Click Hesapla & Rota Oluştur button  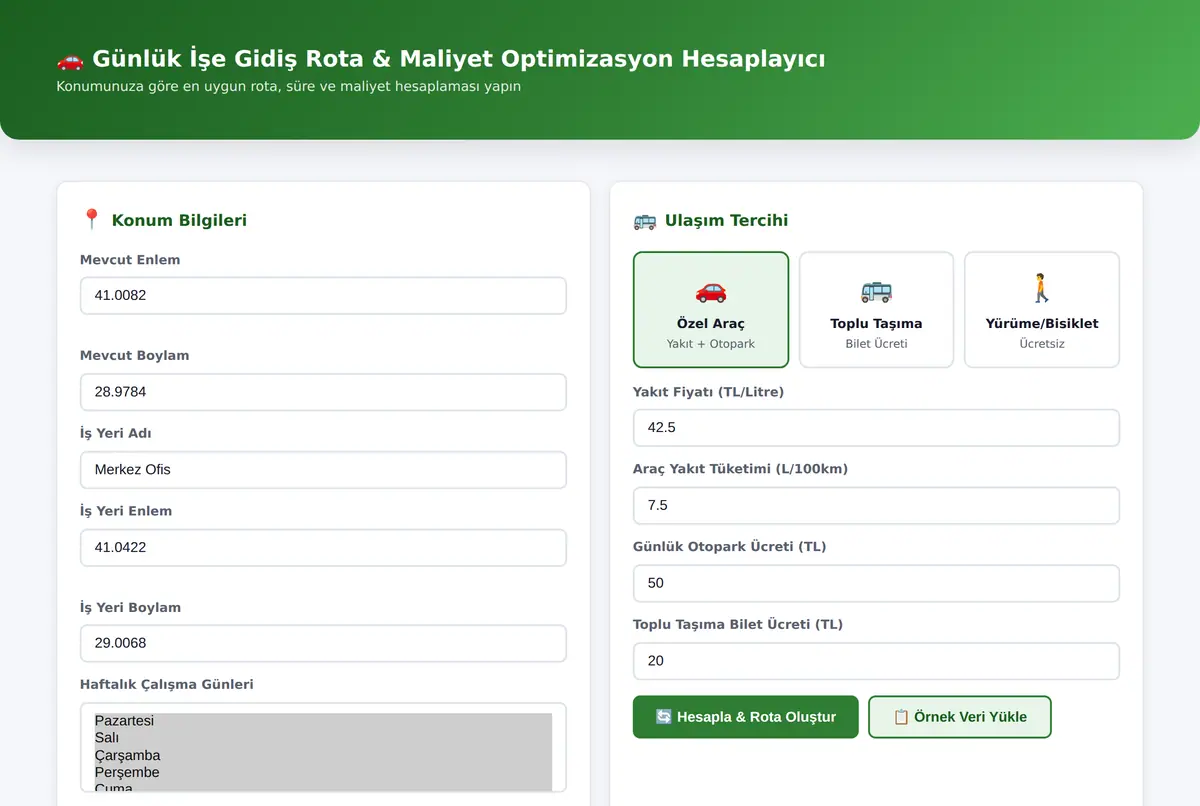[746, 717]
